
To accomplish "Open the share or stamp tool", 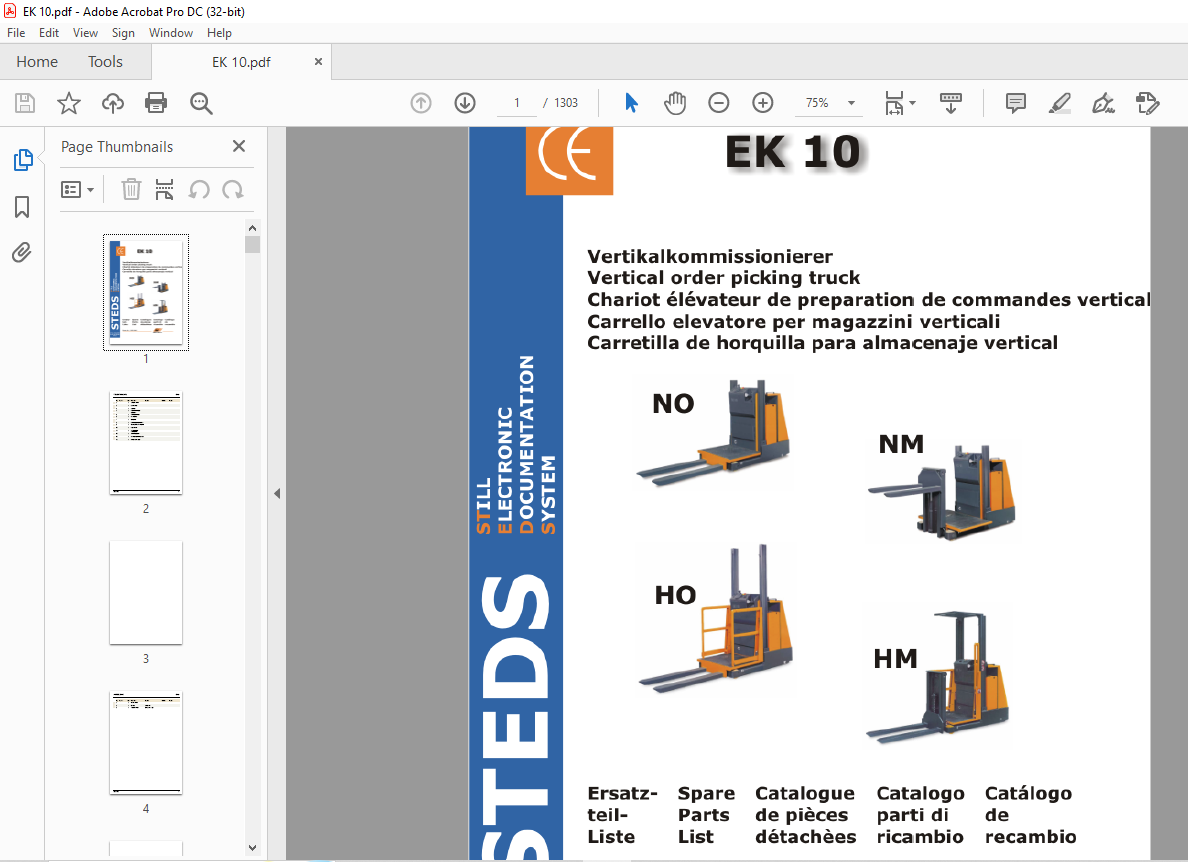I will [x=1148, y=103].
